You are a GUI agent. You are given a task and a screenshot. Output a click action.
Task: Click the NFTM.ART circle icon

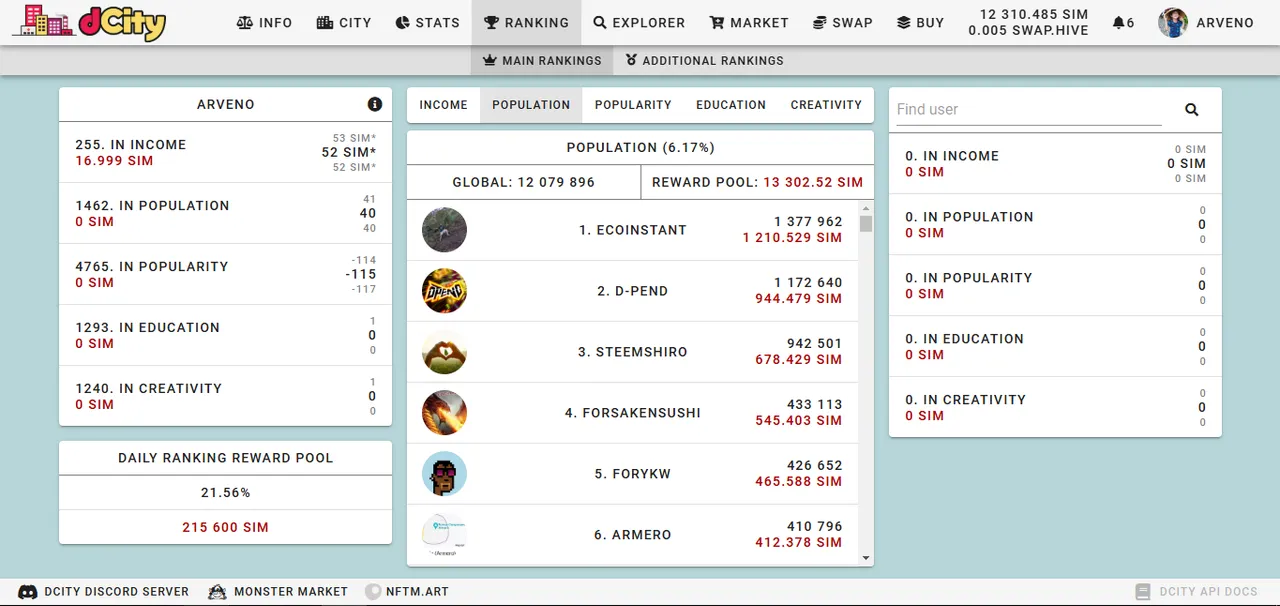point(373,592)
